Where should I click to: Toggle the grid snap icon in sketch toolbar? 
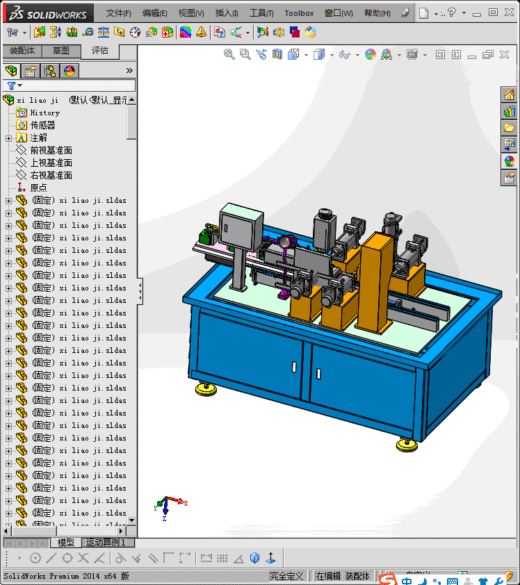click(222, 558)
